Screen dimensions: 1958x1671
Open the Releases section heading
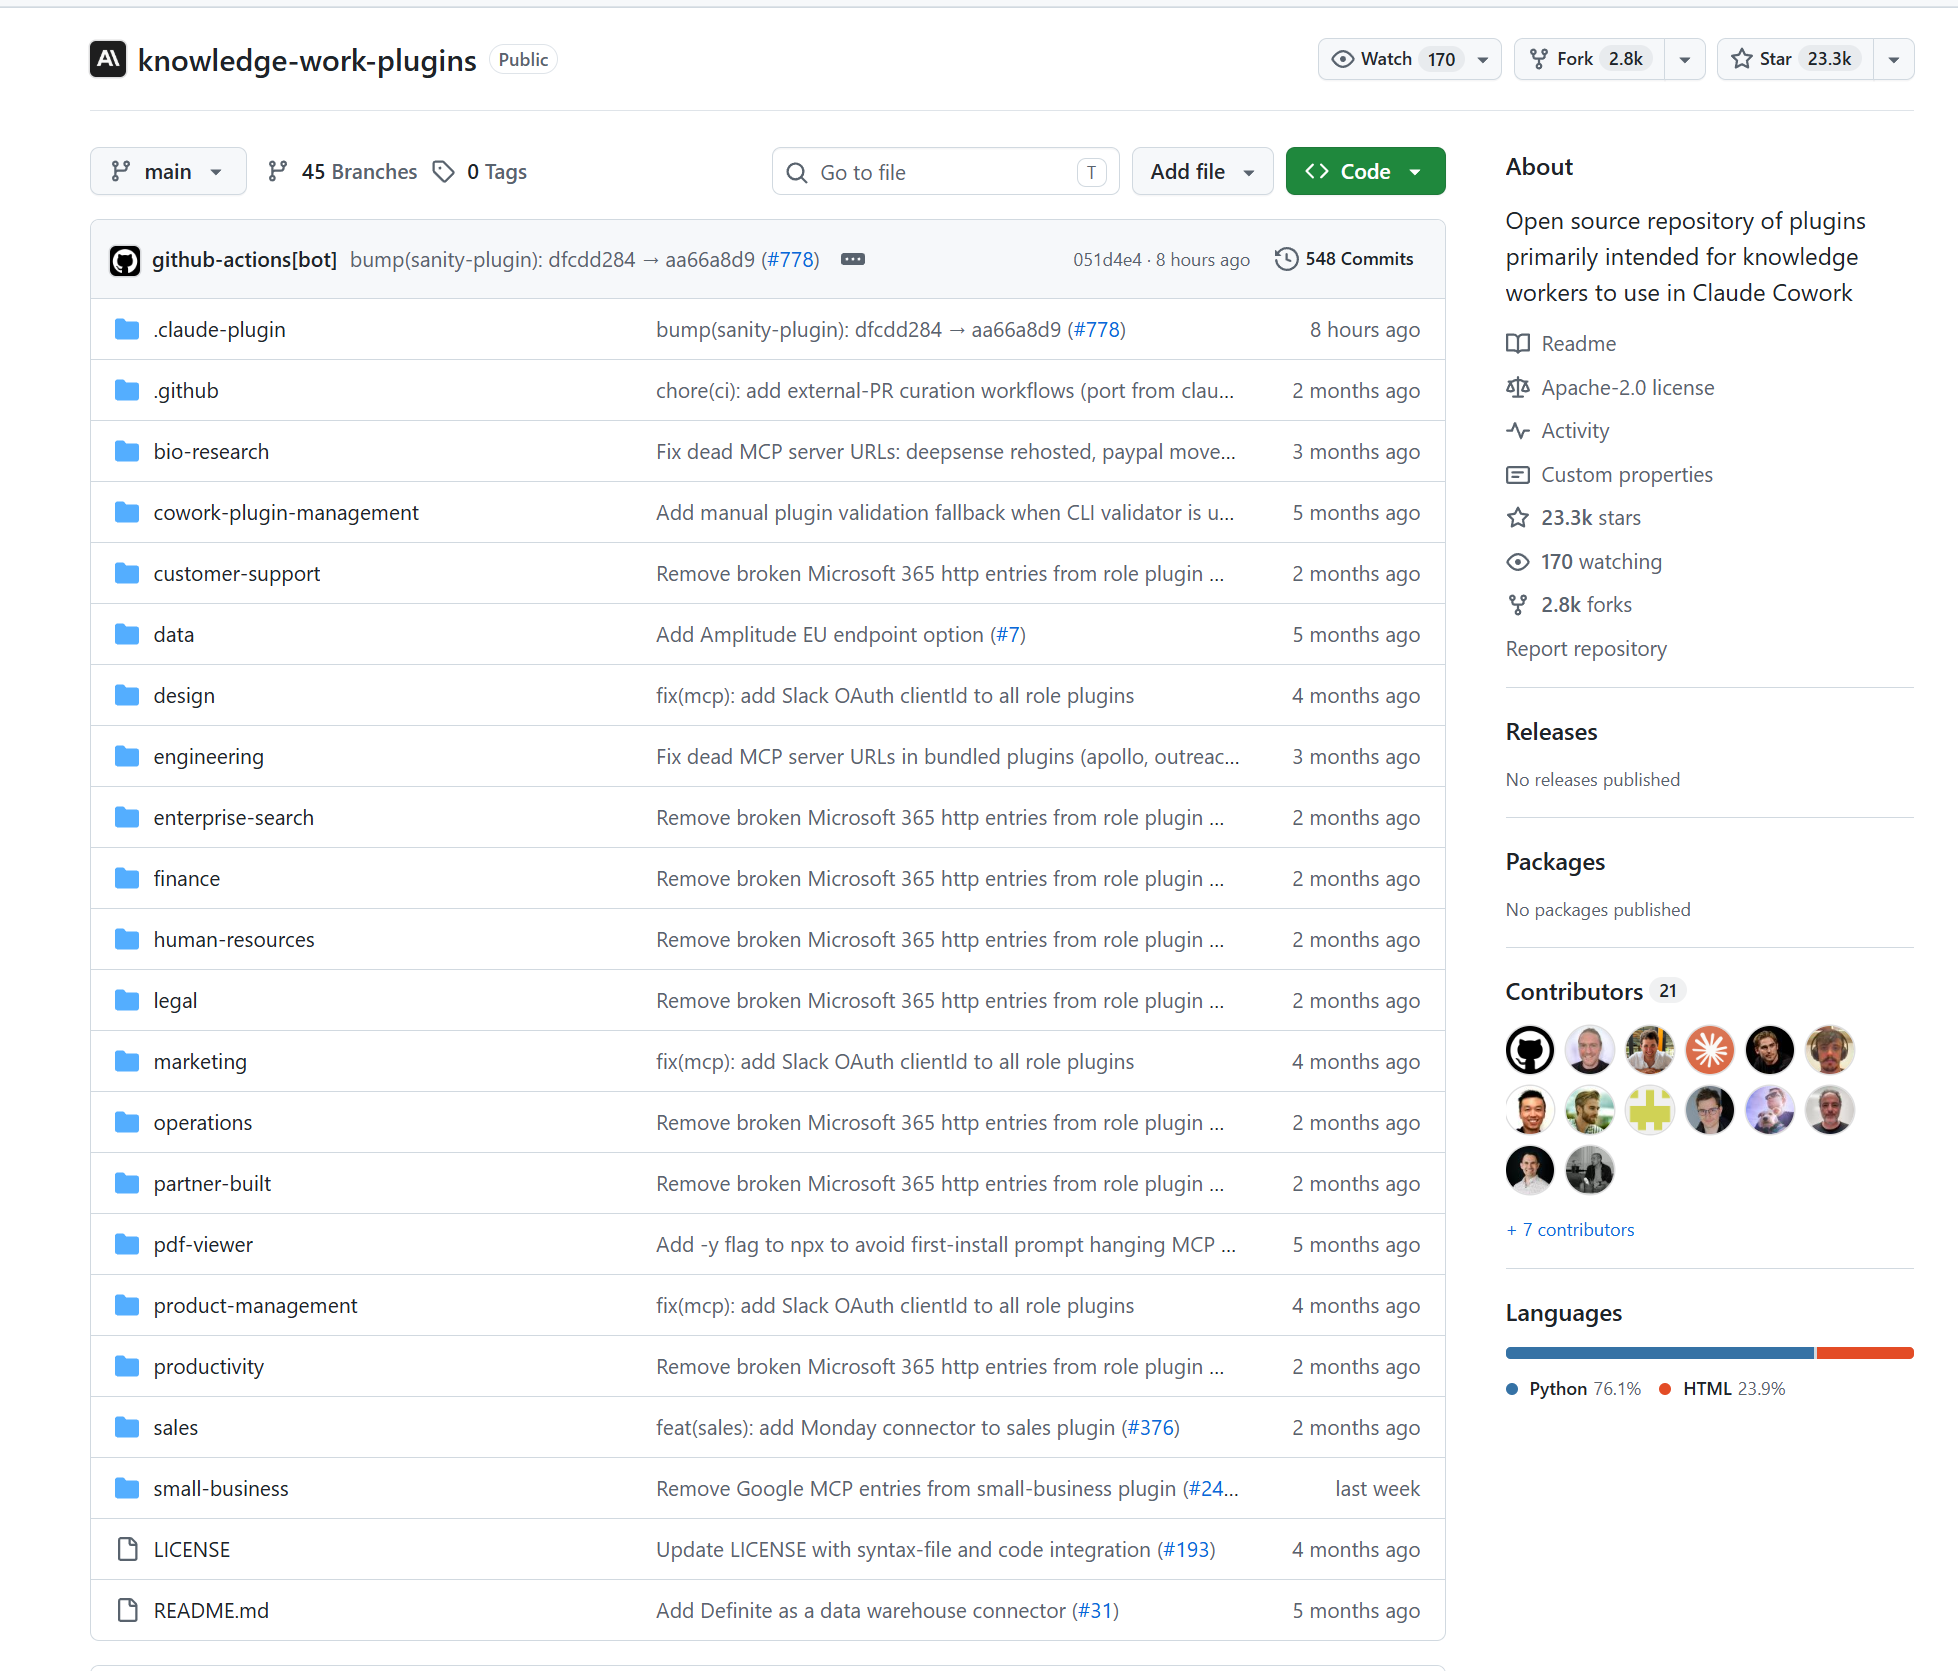[x=1551, y=732]
